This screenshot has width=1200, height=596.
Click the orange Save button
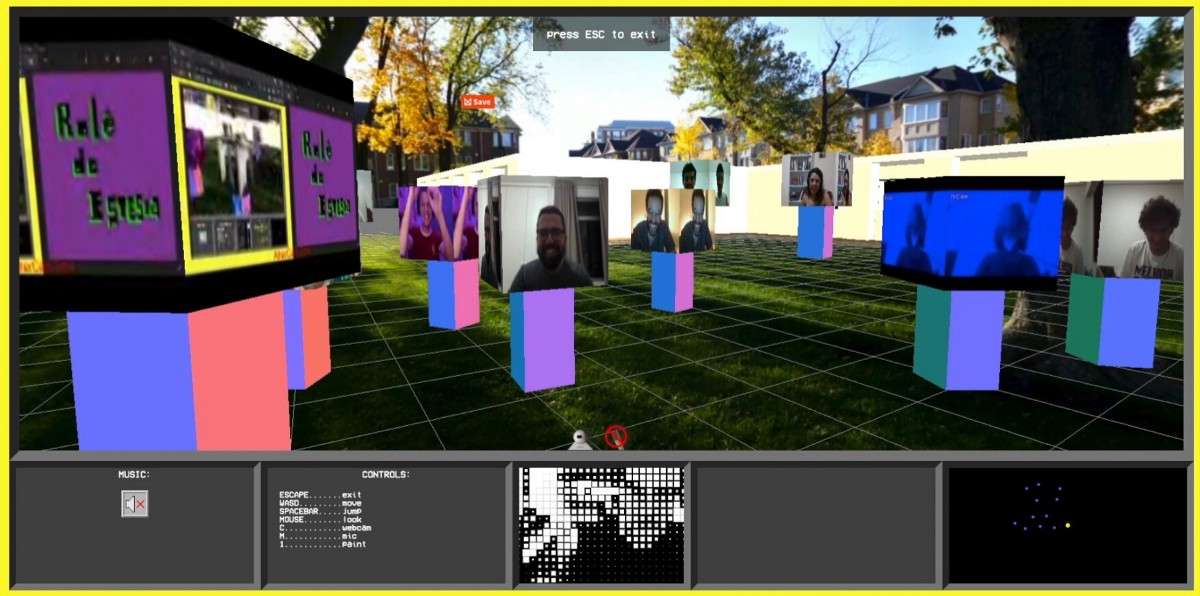(x=478, y=102)
